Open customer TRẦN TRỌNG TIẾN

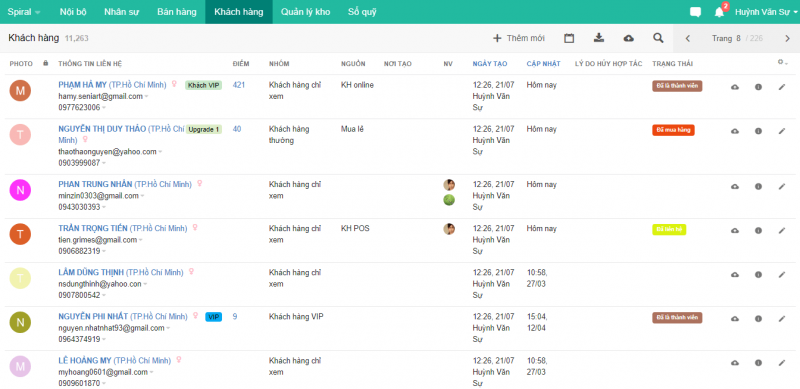(93, 228)
